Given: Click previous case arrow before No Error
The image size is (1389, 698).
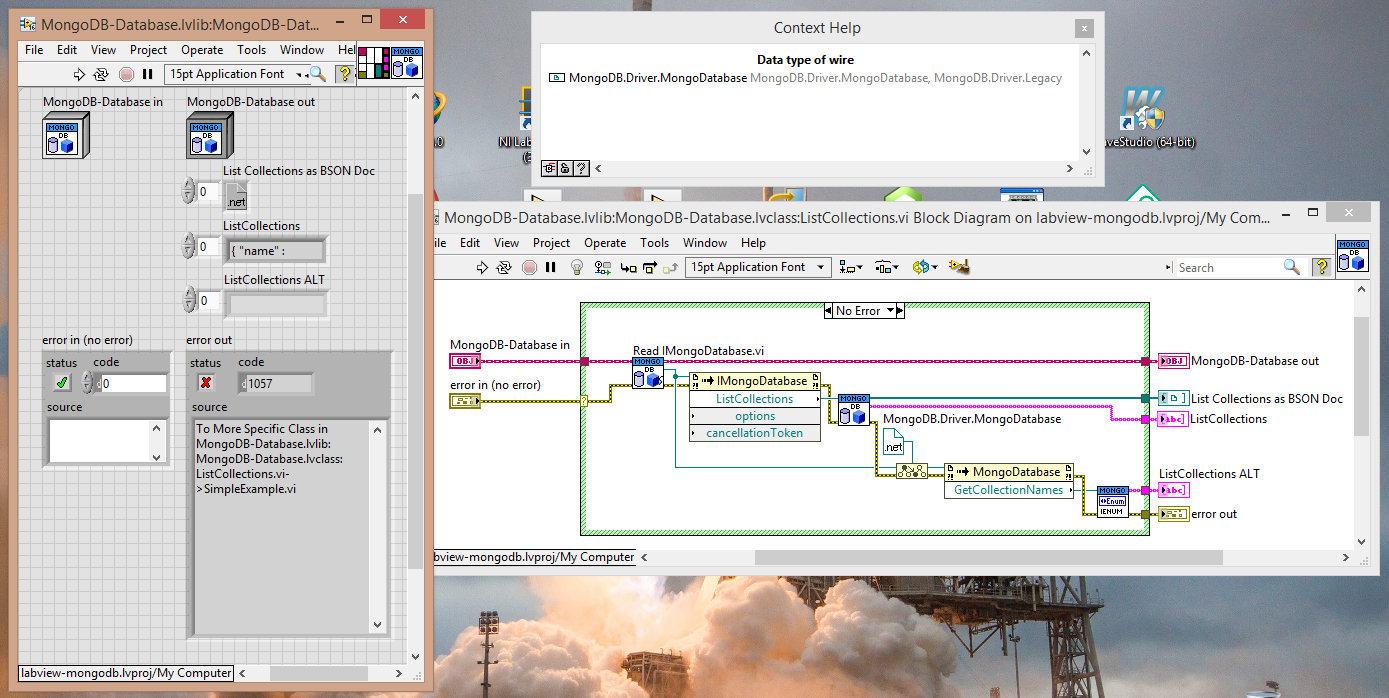Looking at the screenshot, I should pos(829,311).
